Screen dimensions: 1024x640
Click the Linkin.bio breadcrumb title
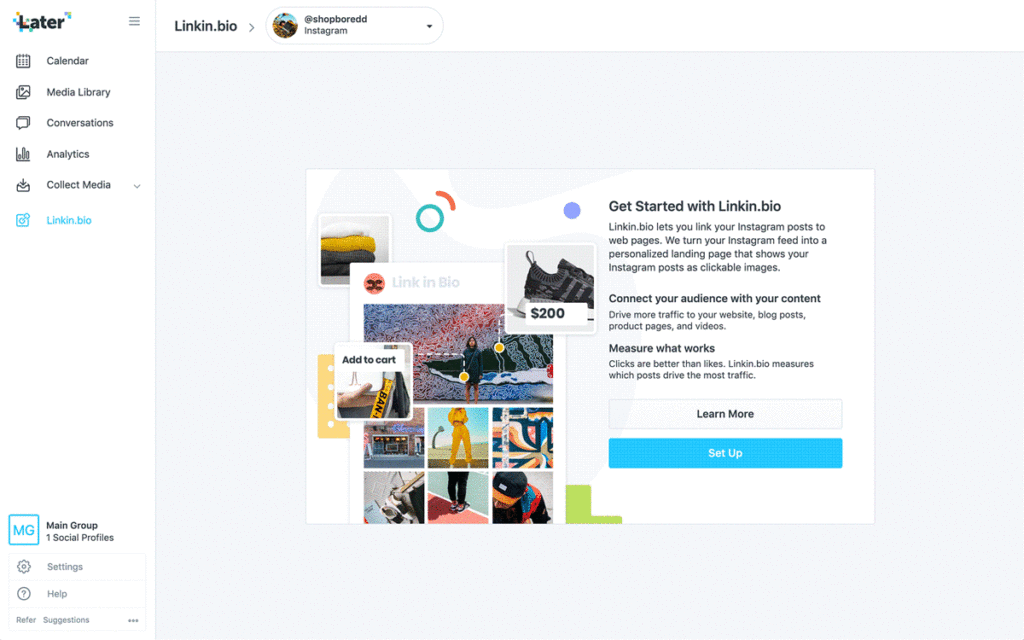[x=206, y=26]
